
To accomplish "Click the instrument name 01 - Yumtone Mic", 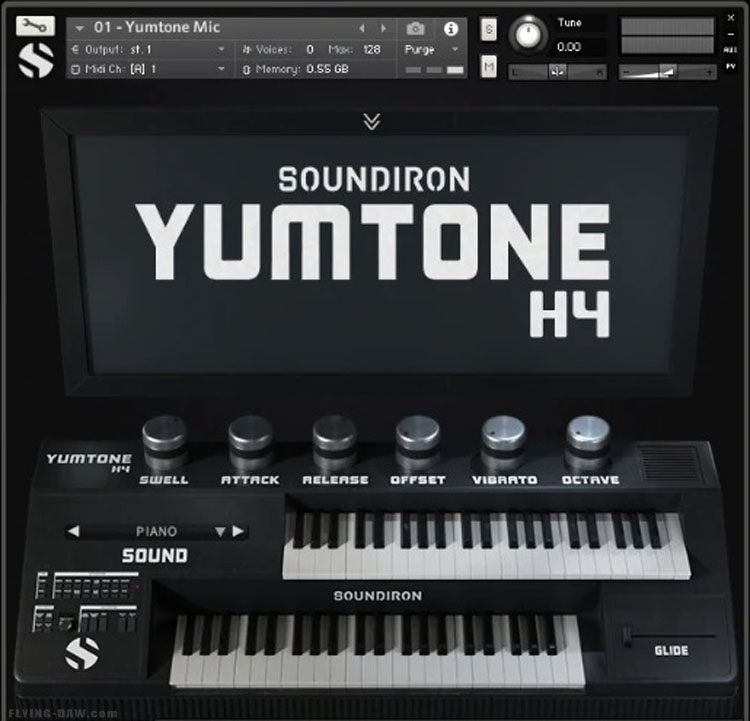I will point(157,27).
